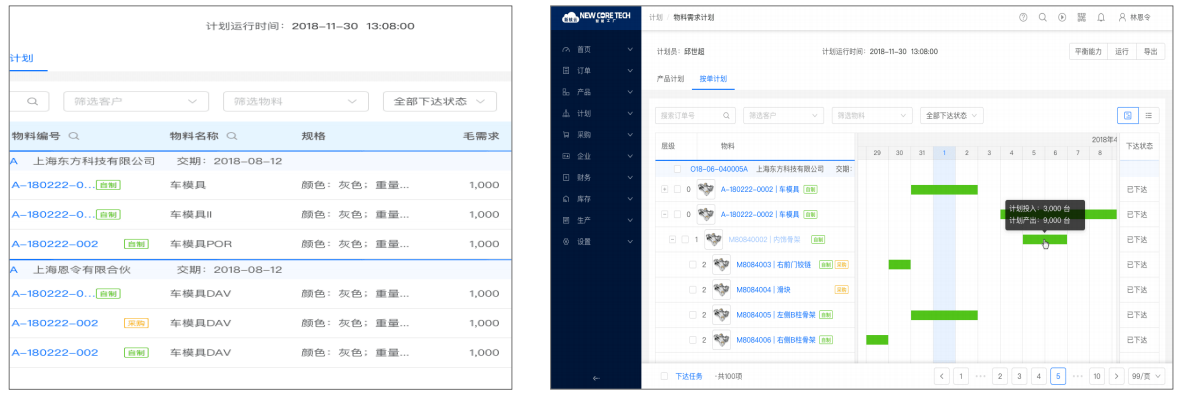Switch to Gantt chart view icon
Image resolution: width=1179 pixels, height=395 pixels.
pos(1127,115)
